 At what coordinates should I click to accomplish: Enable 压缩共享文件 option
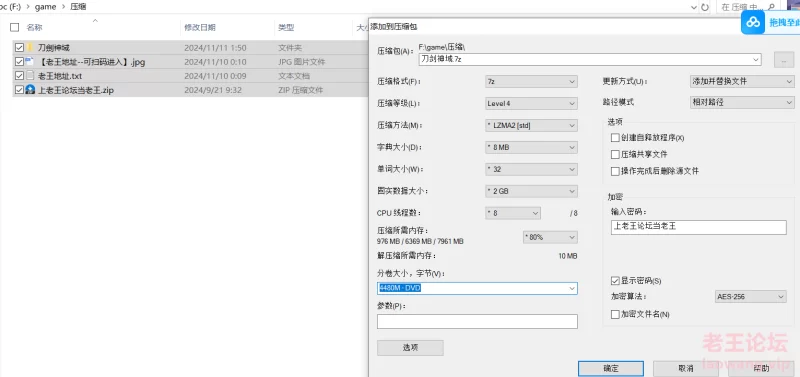pyautogui.click(x=615, y=154)
